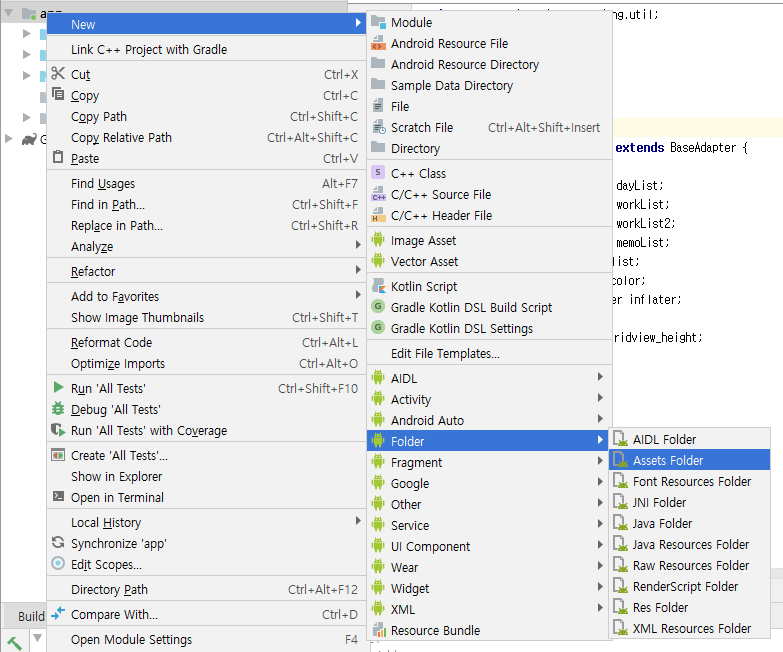
Task: Click the Resource Bundle icon
Action: (380, 630)
